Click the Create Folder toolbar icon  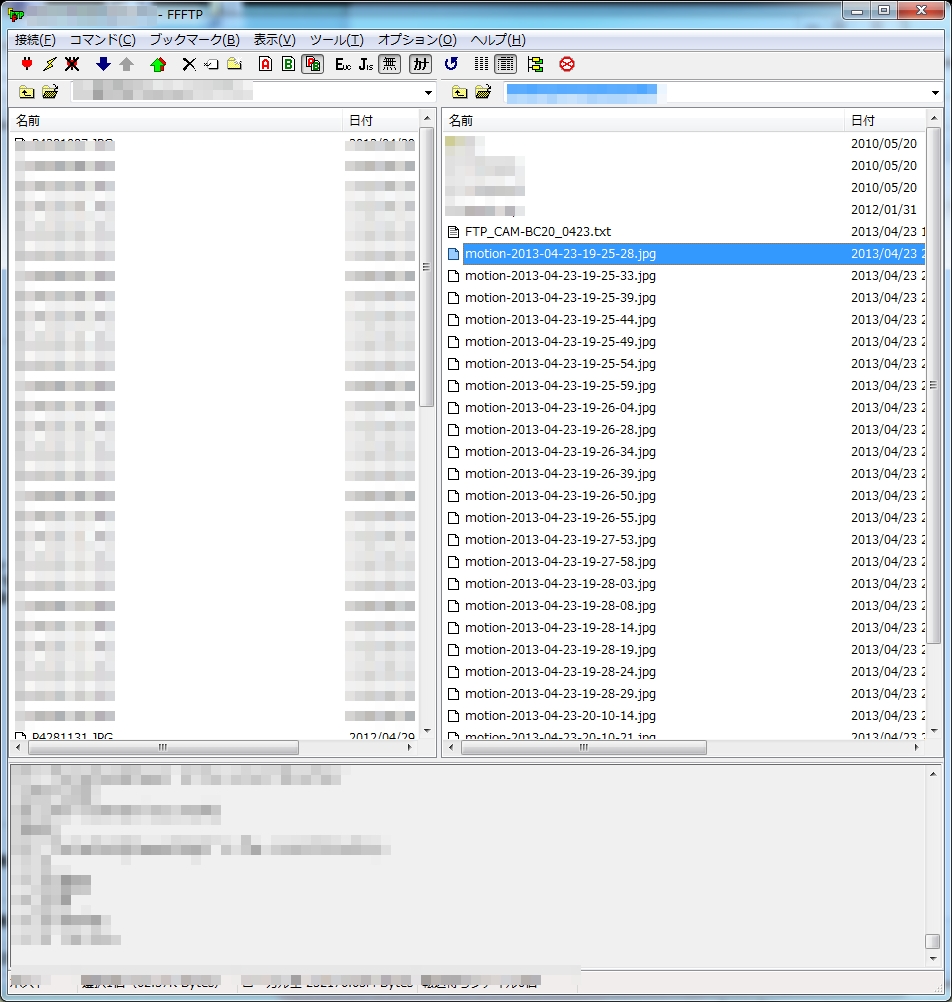click(234, 64)
